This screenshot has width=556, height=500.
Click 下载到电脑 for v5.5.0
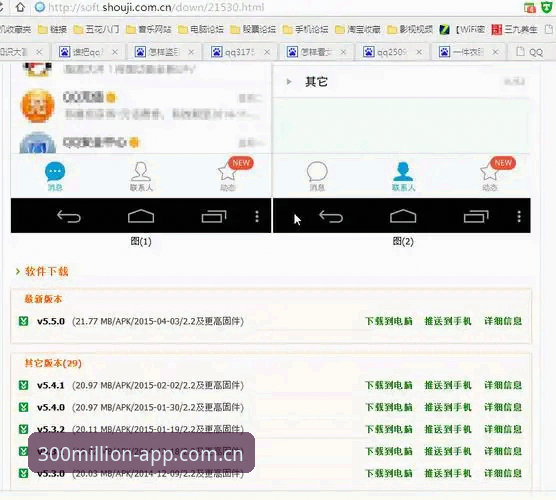(389, 321)
